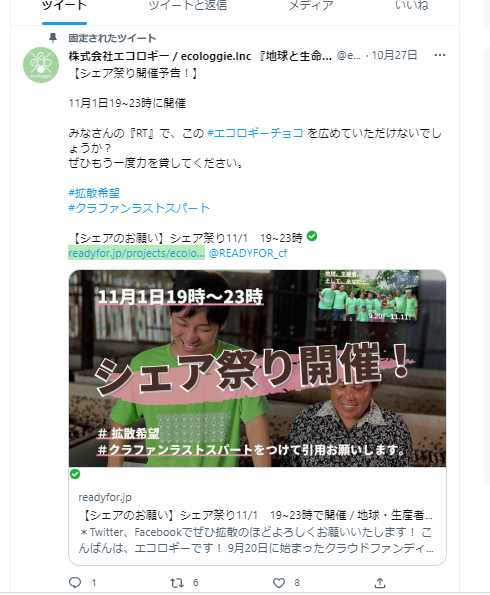Switch to the ツイートと返信 tab
The width and height of the screenshot is (490, 595).
[x=187, y=5]
